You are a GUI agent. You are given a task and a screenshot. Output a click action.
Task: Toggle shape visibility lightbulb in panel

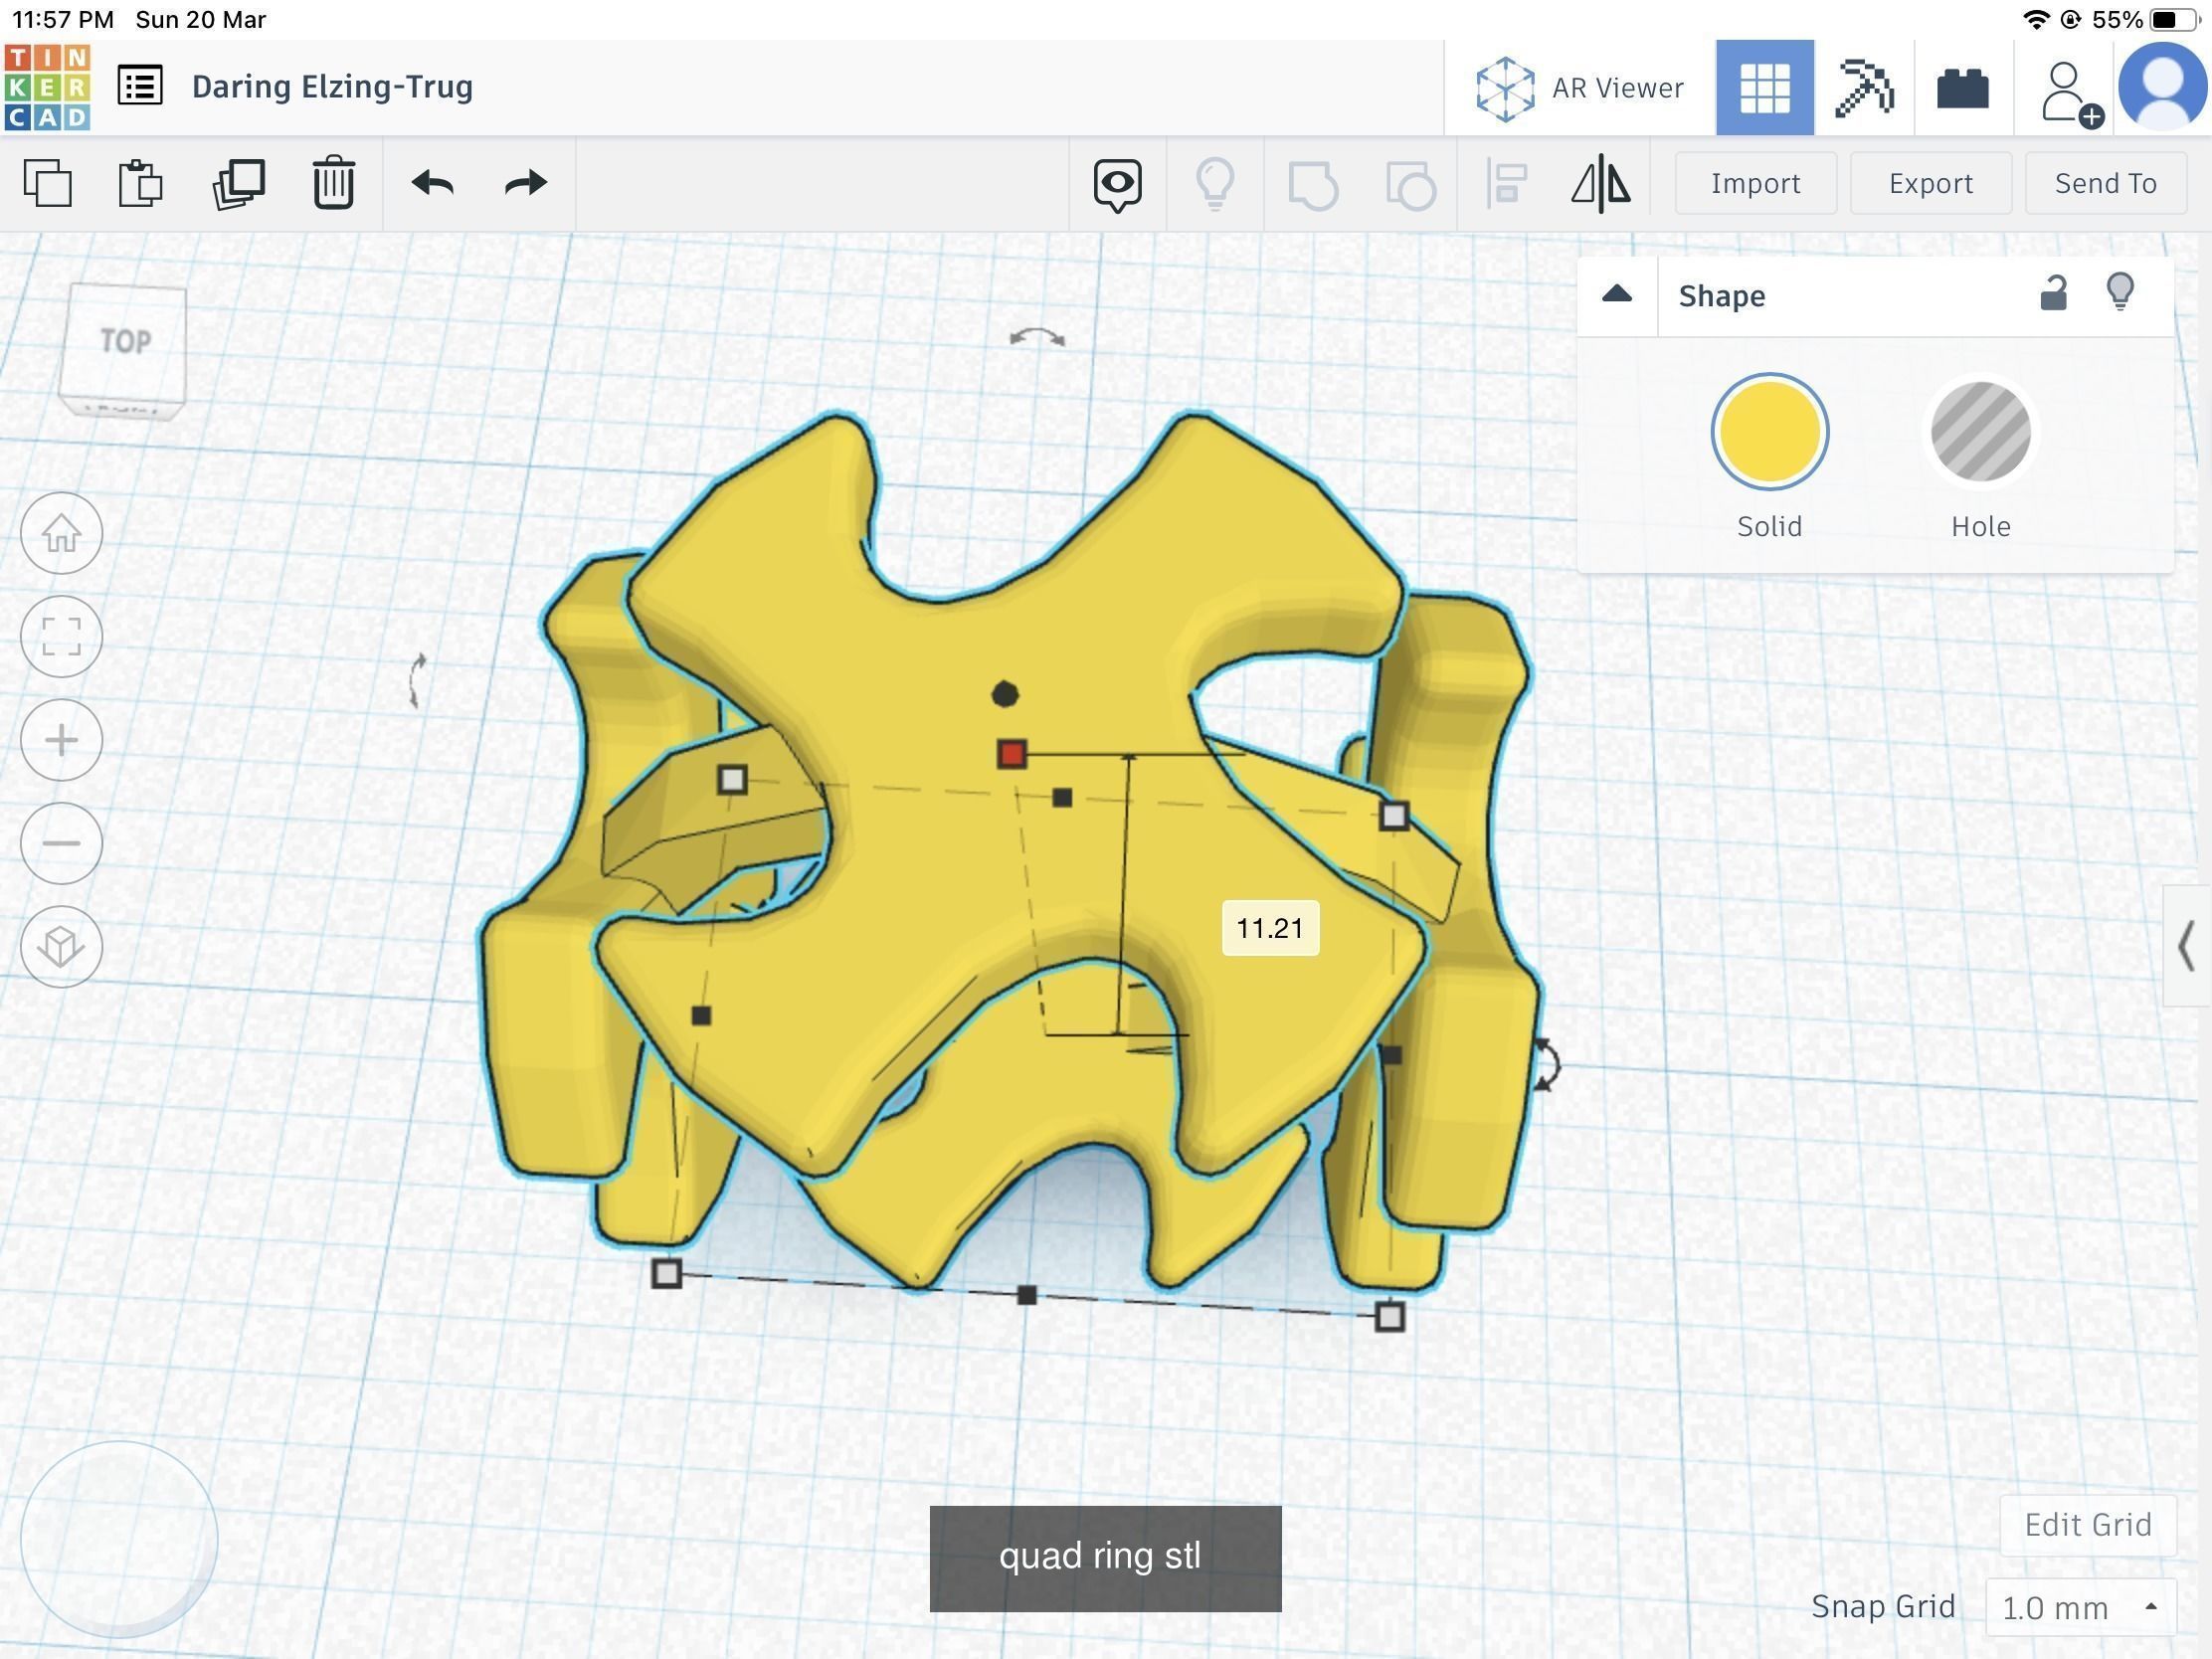coord(2120,294)
